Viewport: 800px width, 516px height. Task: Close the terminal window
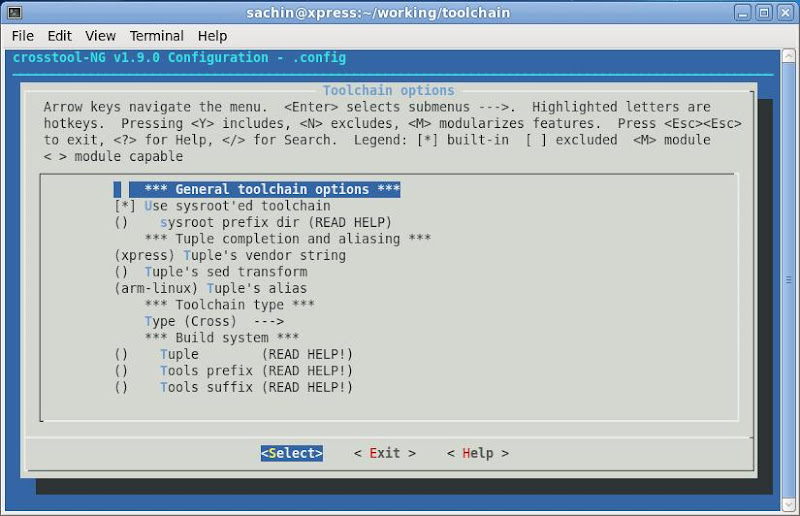tap(785, 12)
